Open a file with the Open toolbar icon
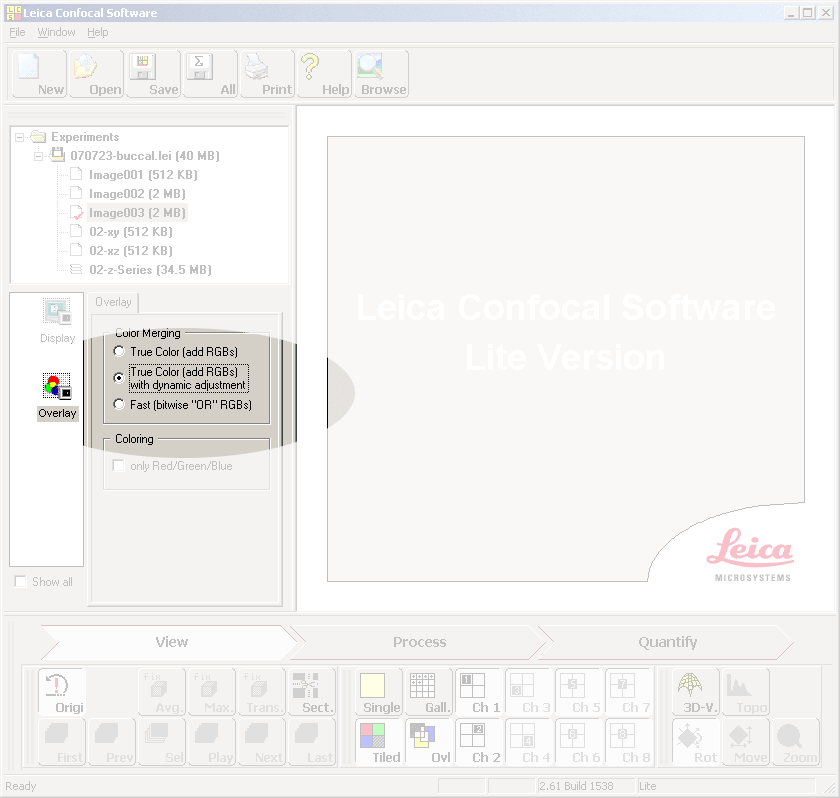This screenshot has width=840, height=798. pos(96,74)
